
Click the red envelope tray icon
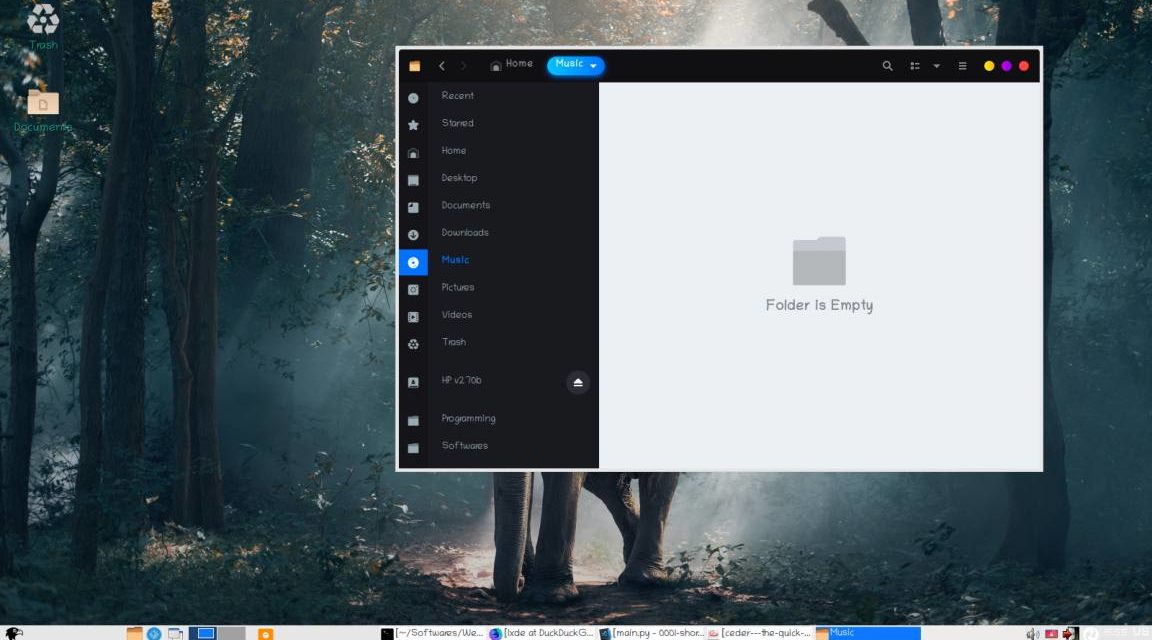pos(1051,634)
